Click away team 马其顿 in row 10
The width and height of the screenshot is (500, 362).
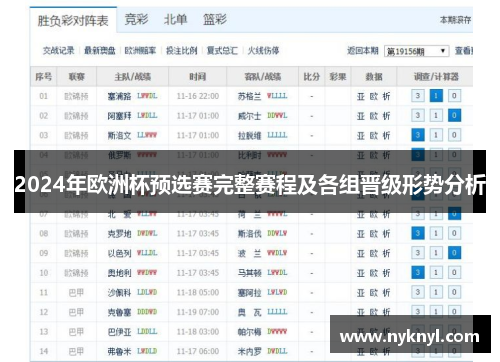[249, 273]
